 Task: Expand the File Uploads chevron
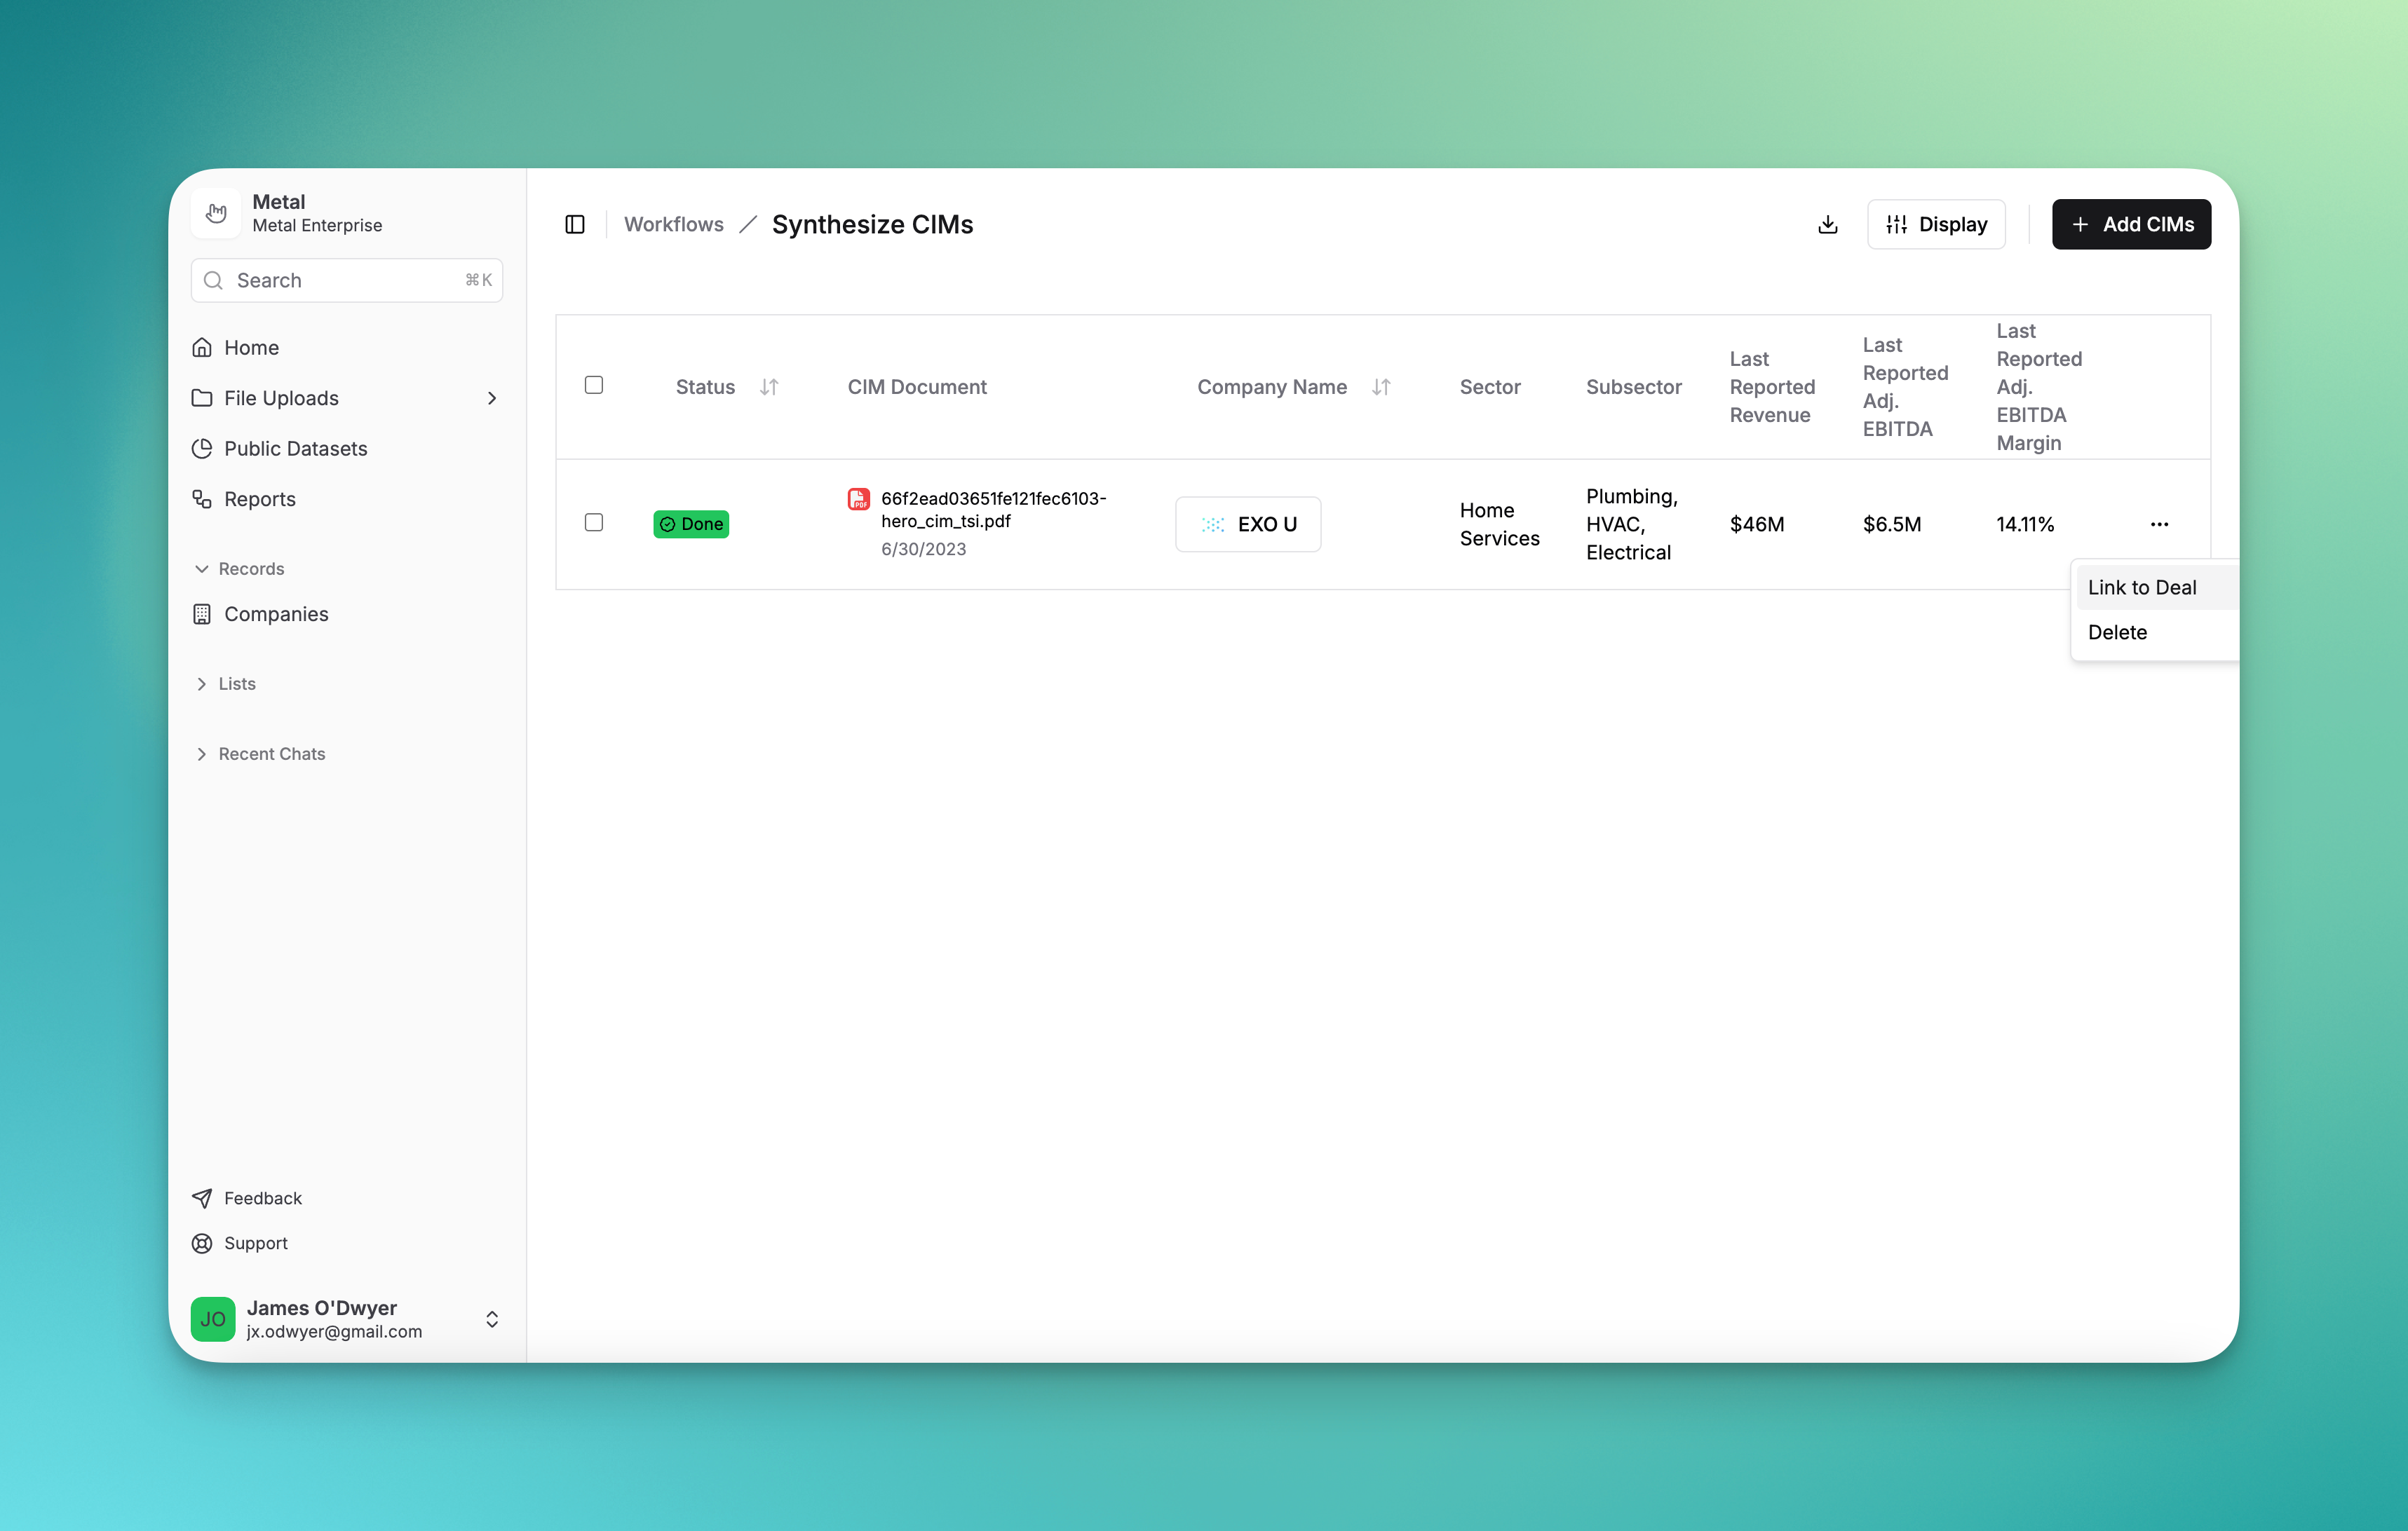click(491, 398)
